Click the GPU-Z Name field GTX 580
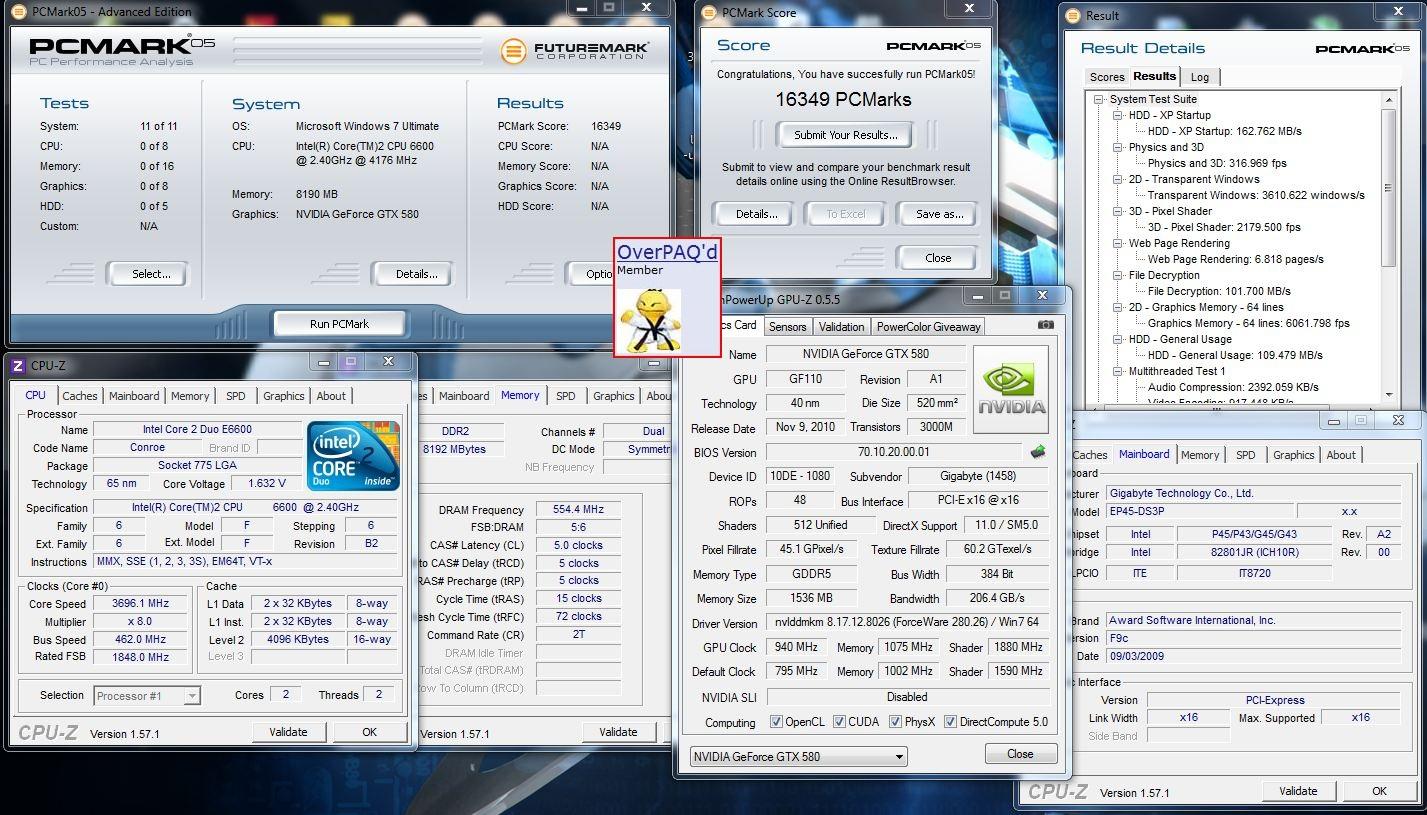This screenshot has width=1427, height=815. 866,354
